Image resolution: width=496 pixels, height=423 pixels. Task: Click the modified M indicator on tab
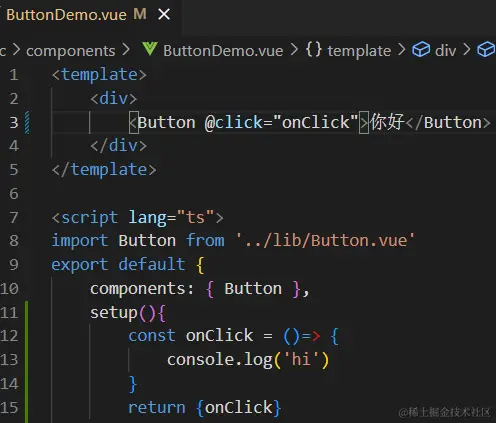pyautogui.click(x=140, y=14)
